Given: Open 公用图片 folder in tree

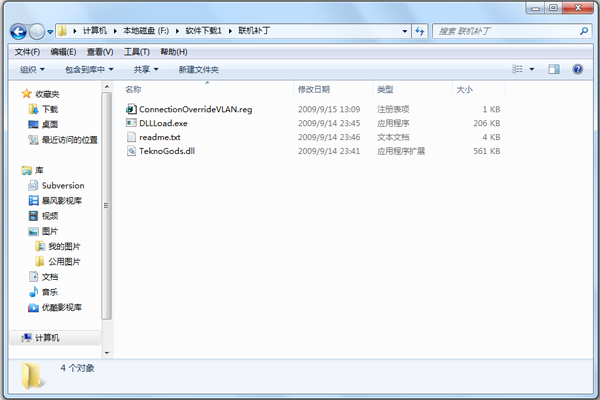Looking at the screenshot, I should point(64,262).
